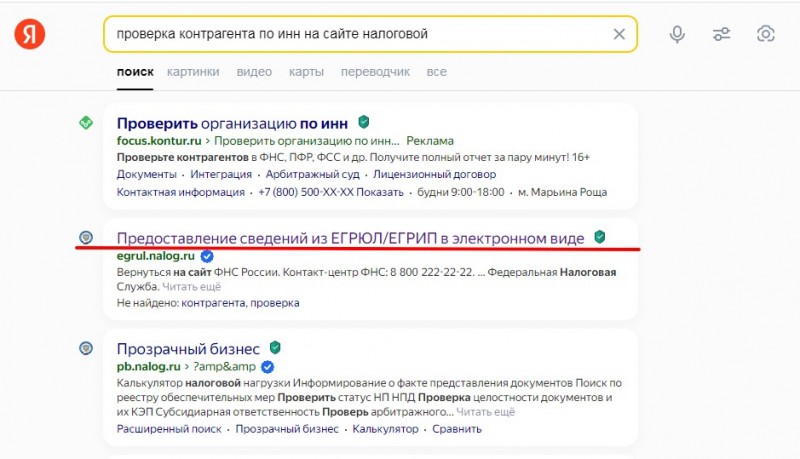Open the Сравнить sitelink
This screenshot has width=800, height=459.
point(457,429)
